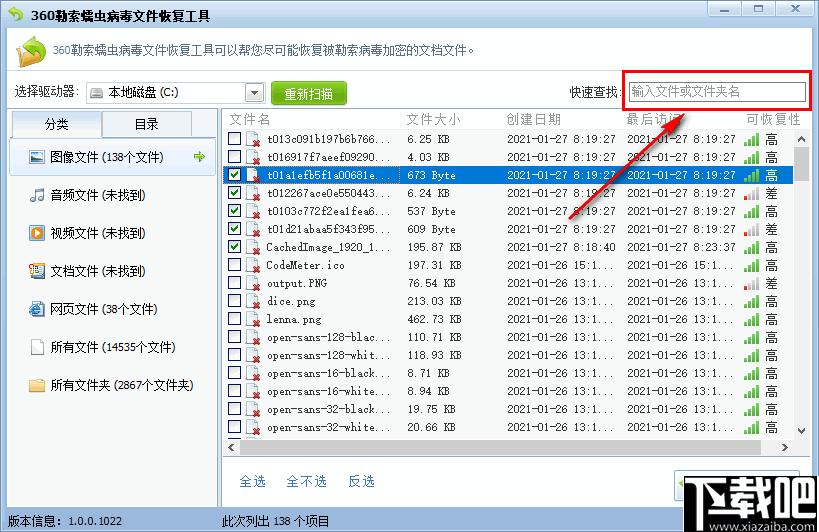Select 所有文件夹 (2867个文件夹) category
819x532 pixels.
pos(113,385)
